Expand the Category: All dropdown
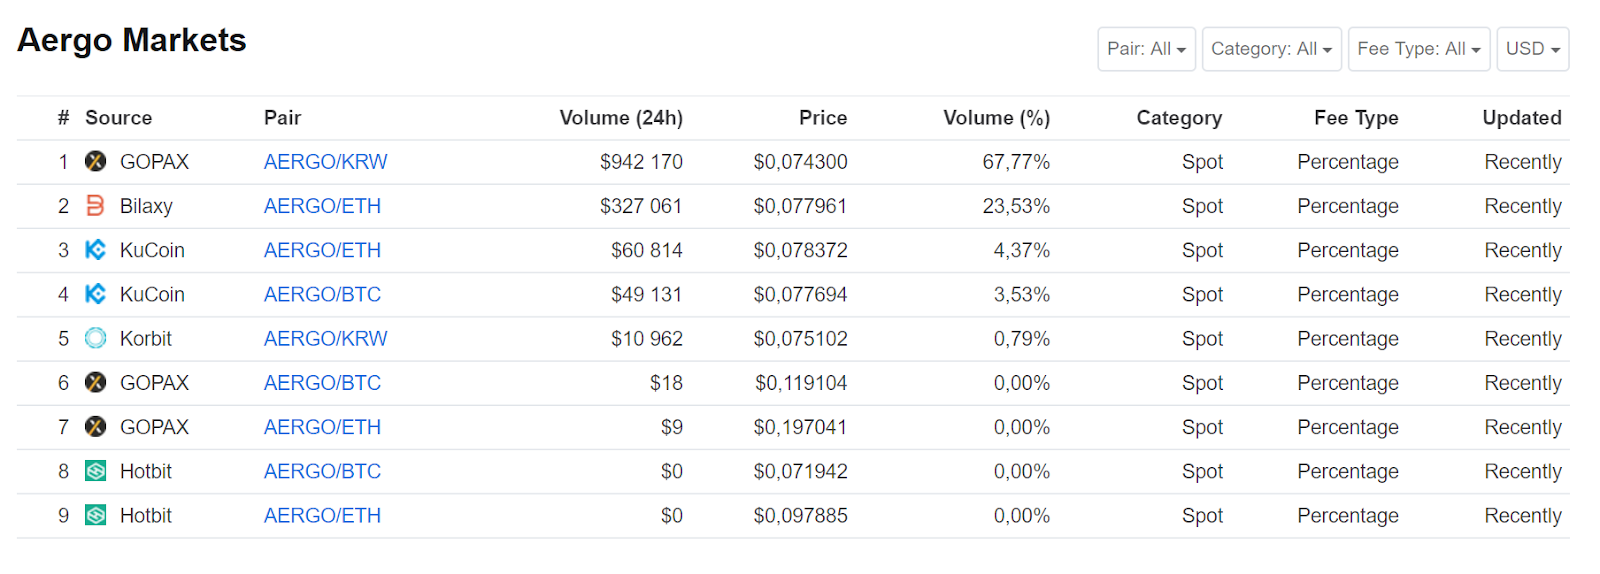1600x574 pixels. [1271, 49]
